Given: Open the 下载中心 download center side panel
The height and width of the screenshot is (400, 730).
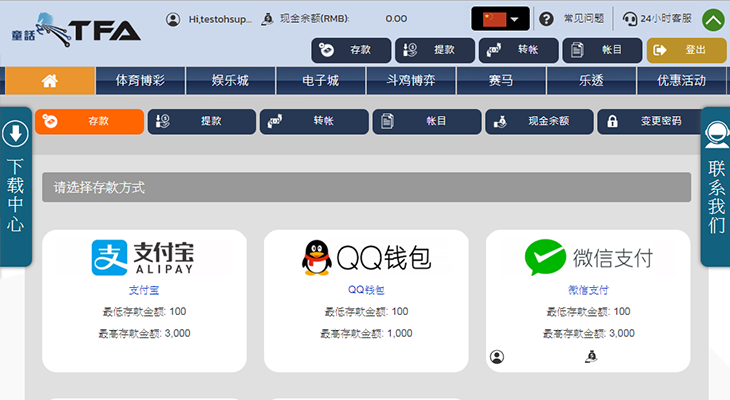Looking at the screenshot, I should [x=15, y=187].
